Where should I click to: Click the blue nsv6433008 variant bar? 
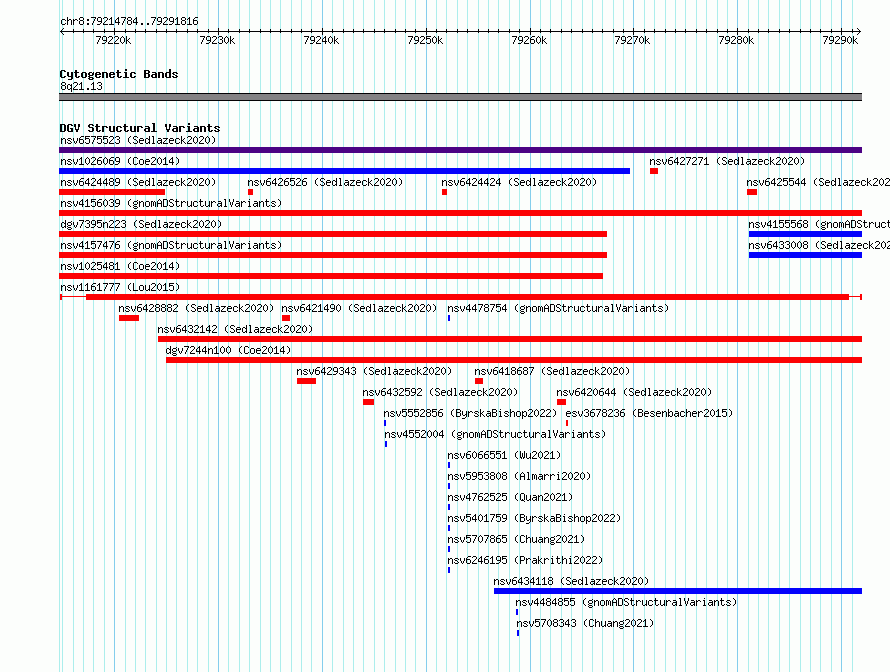click(x=805, y=255)
